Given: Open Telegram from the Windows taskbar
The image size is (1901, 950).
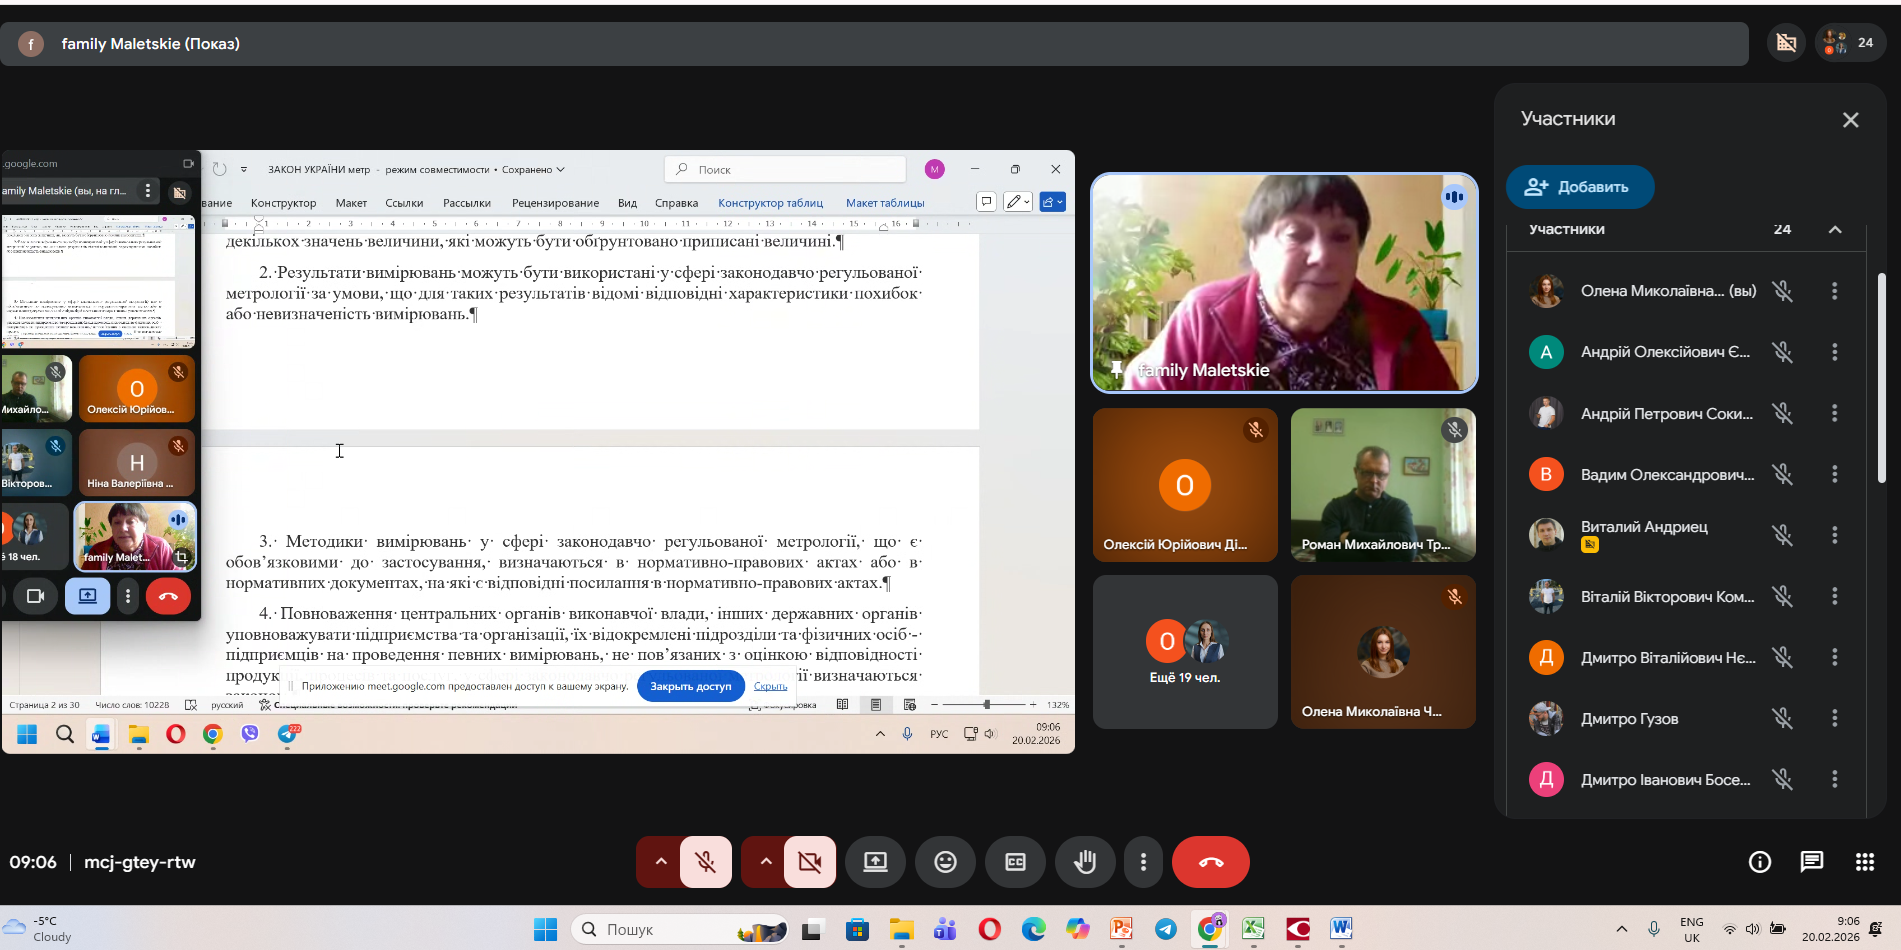Looking at the screenshot, I should 1166,930.
